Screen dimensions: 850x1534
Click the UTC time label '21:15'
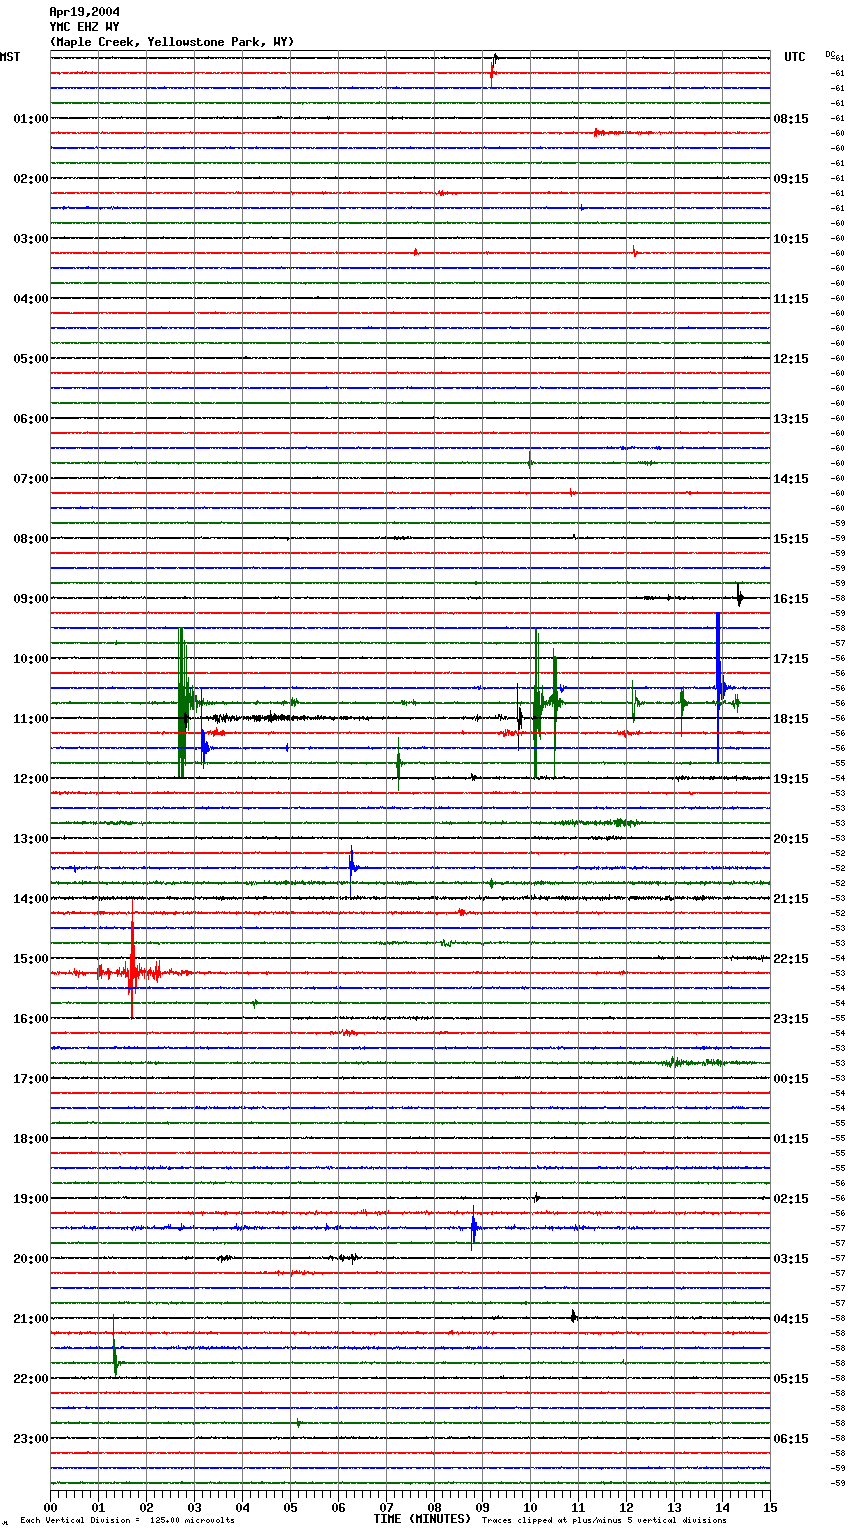(791, 899)
